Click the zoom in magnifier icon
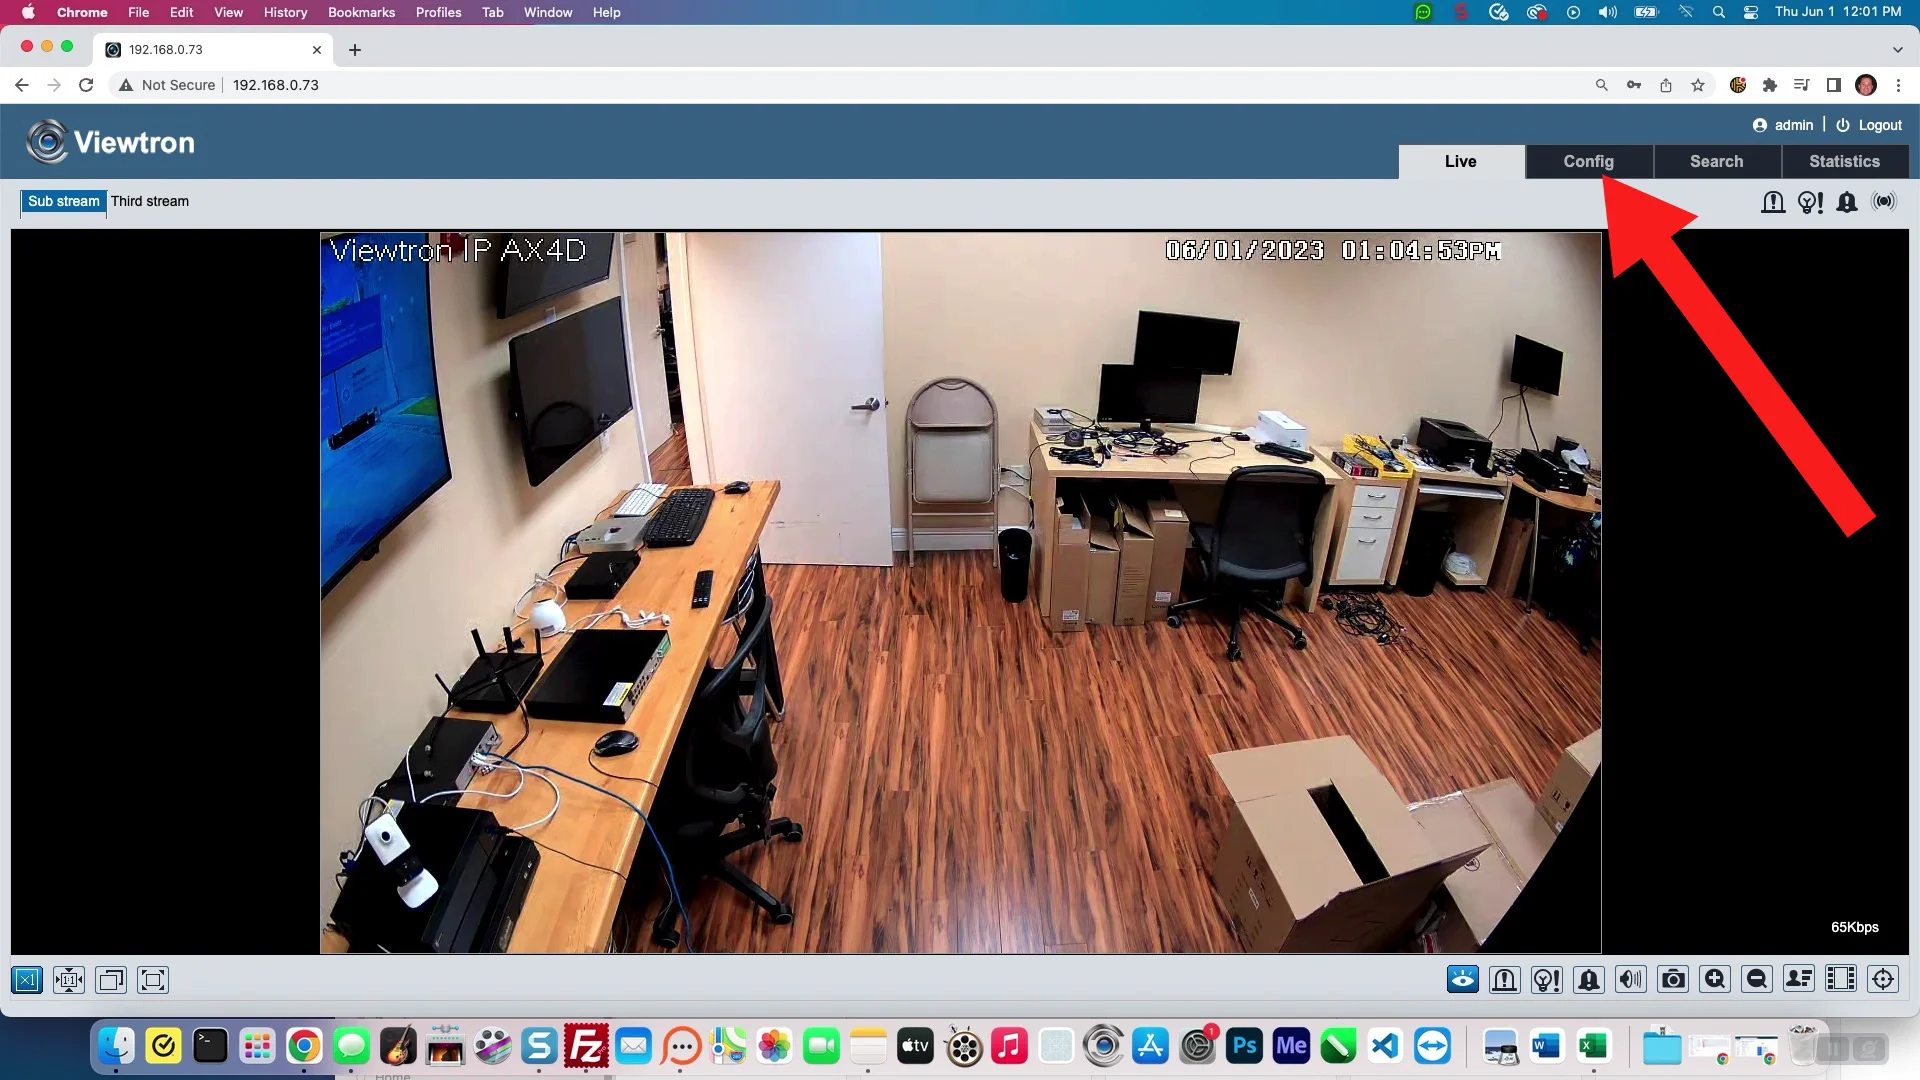 tap(1715, 979)
